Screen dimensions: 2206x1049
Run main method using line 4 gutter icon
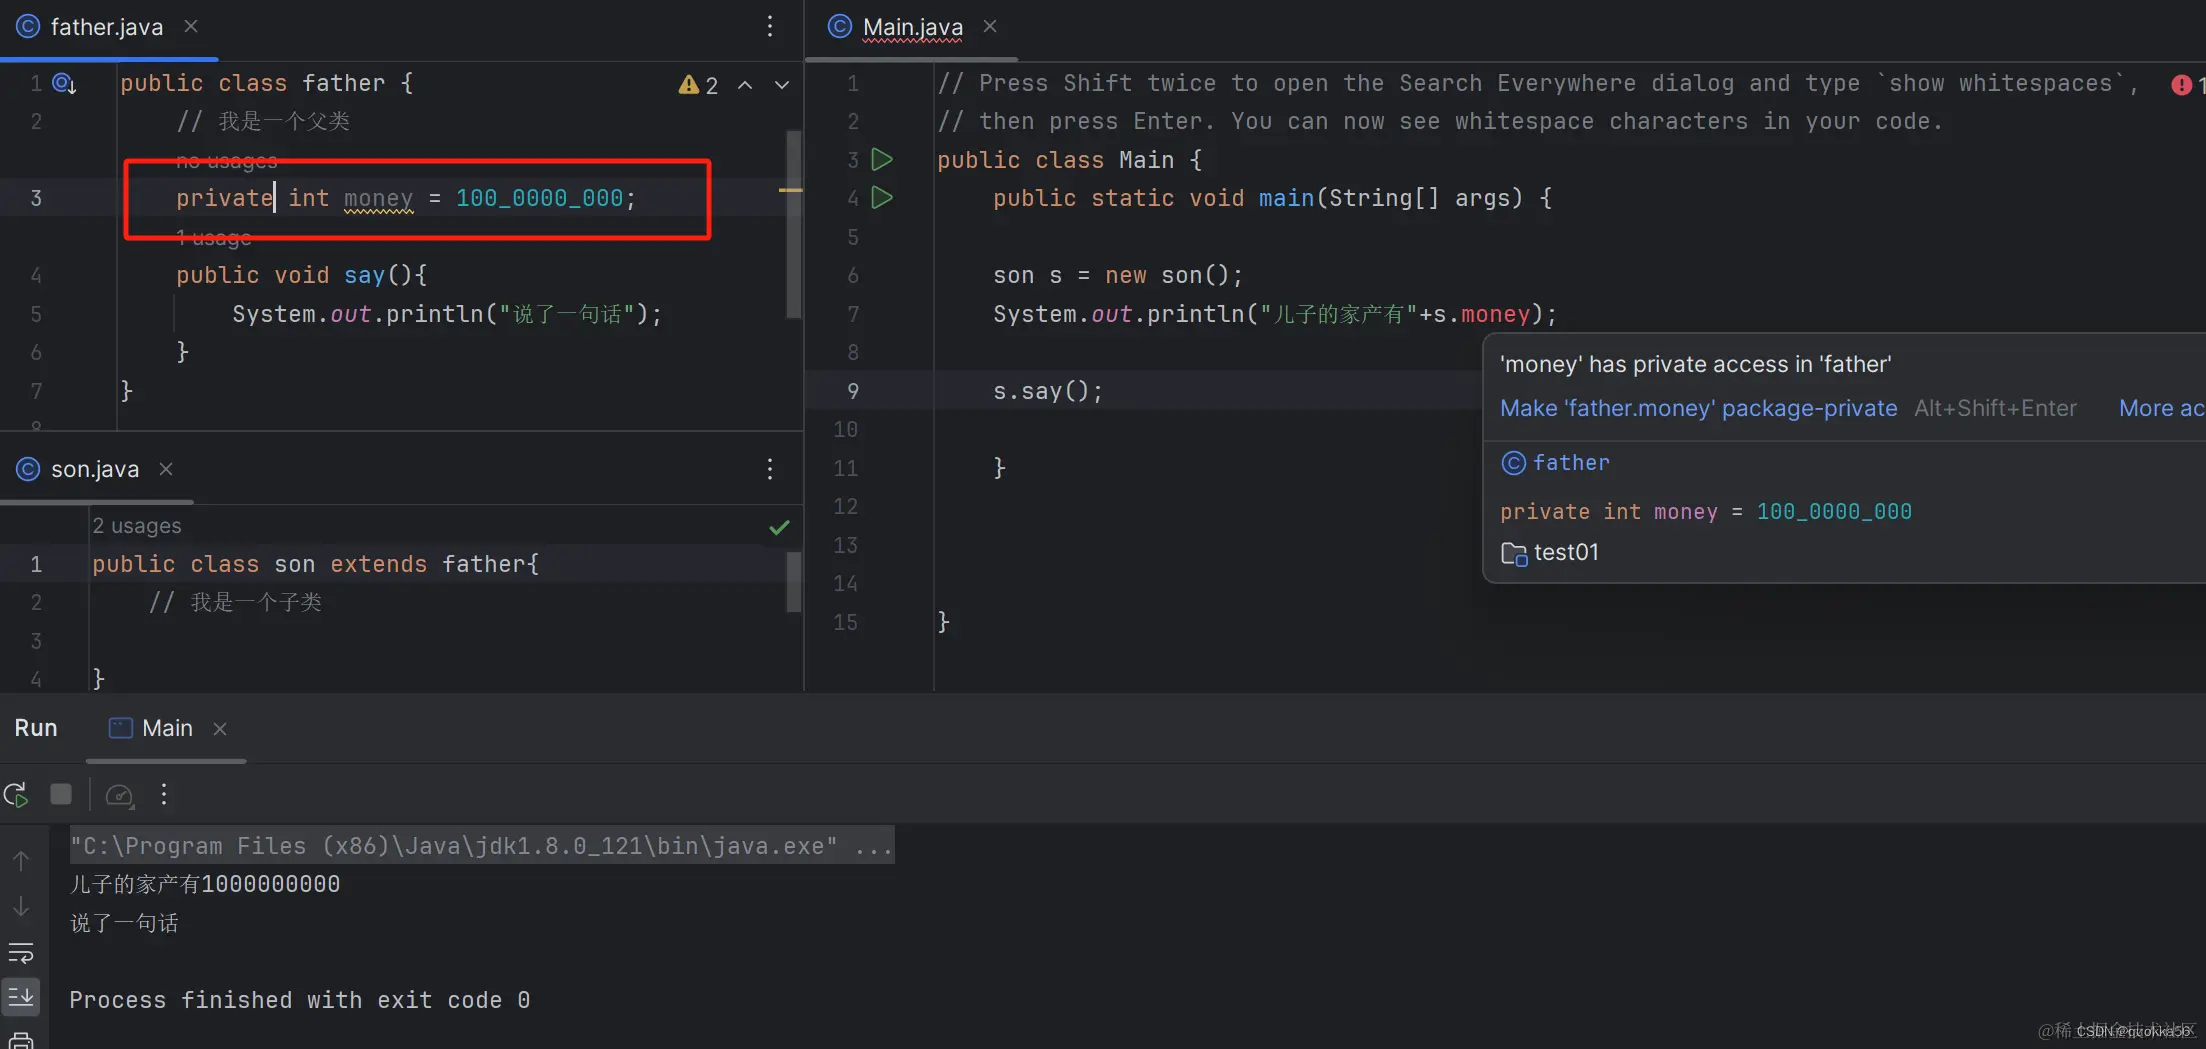882,197
